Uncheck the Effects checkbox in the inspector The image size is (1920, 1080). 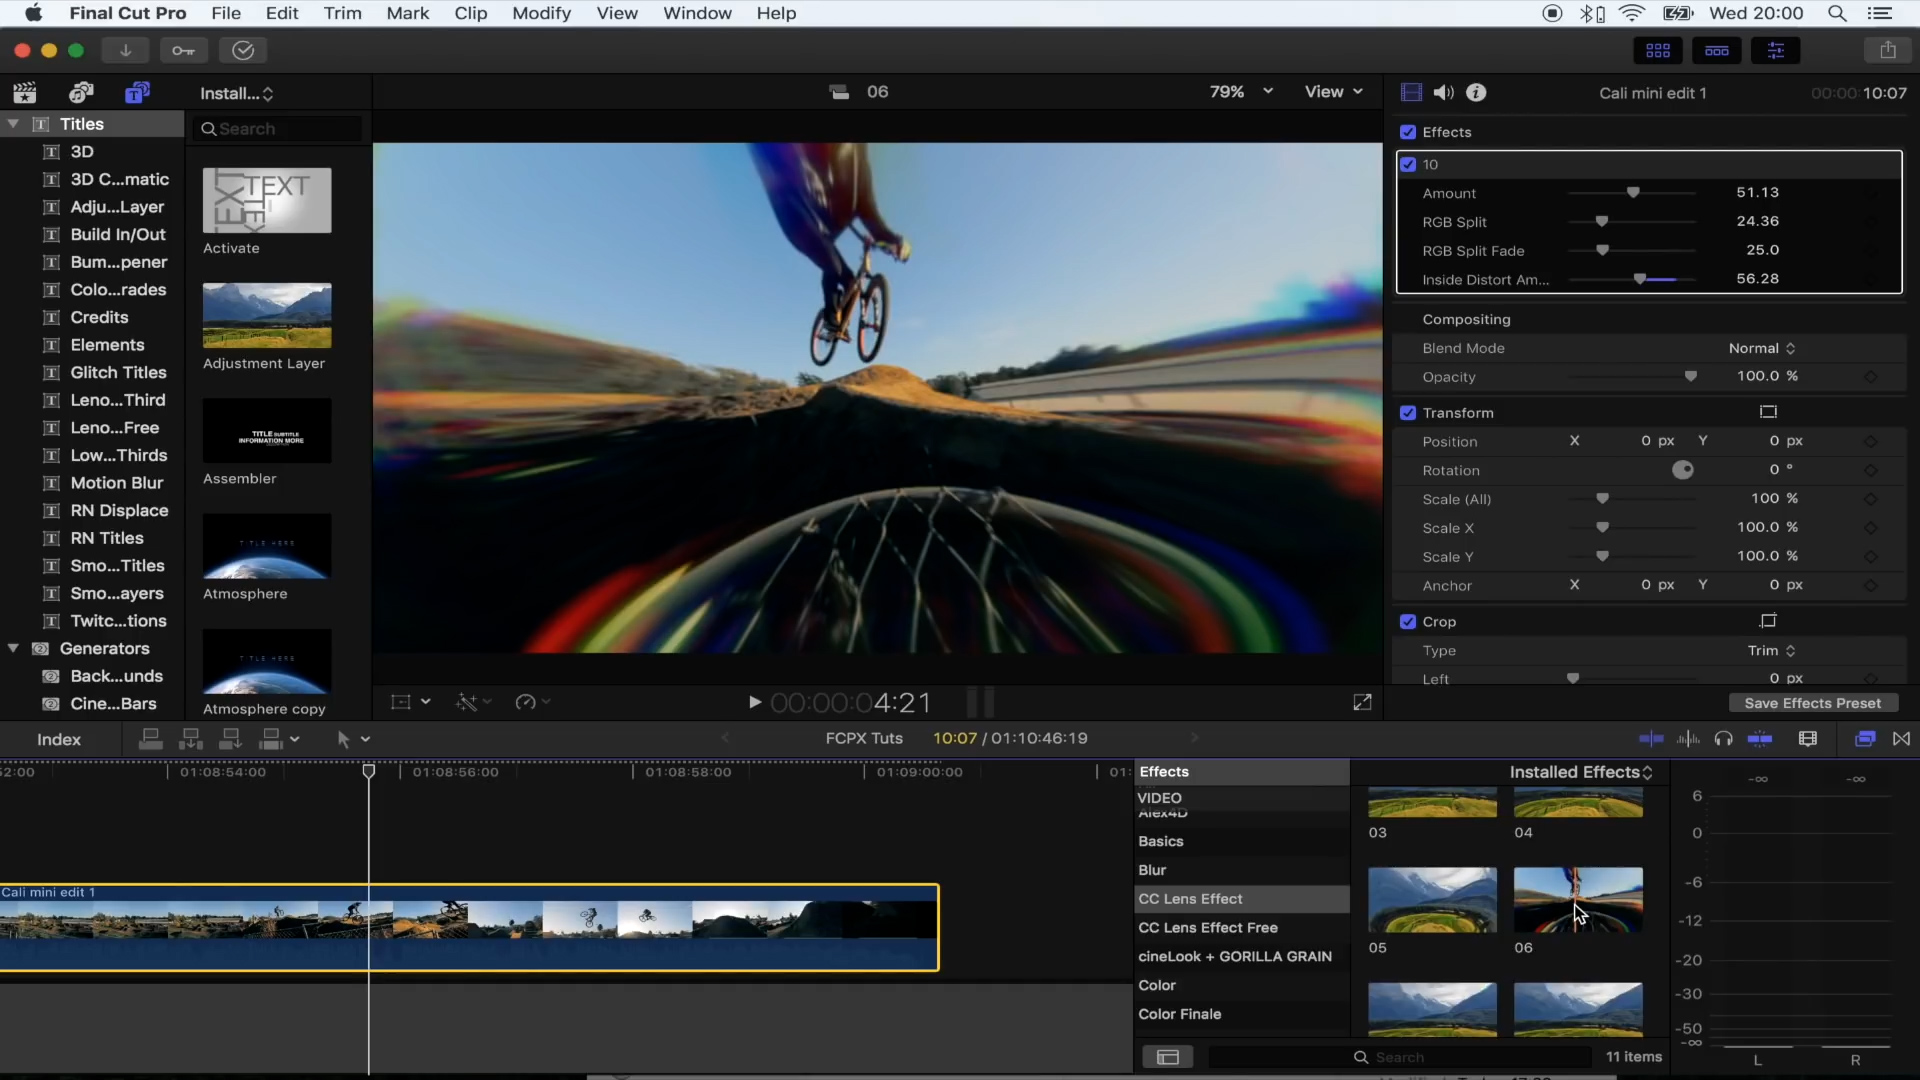tap(1408, 132)
